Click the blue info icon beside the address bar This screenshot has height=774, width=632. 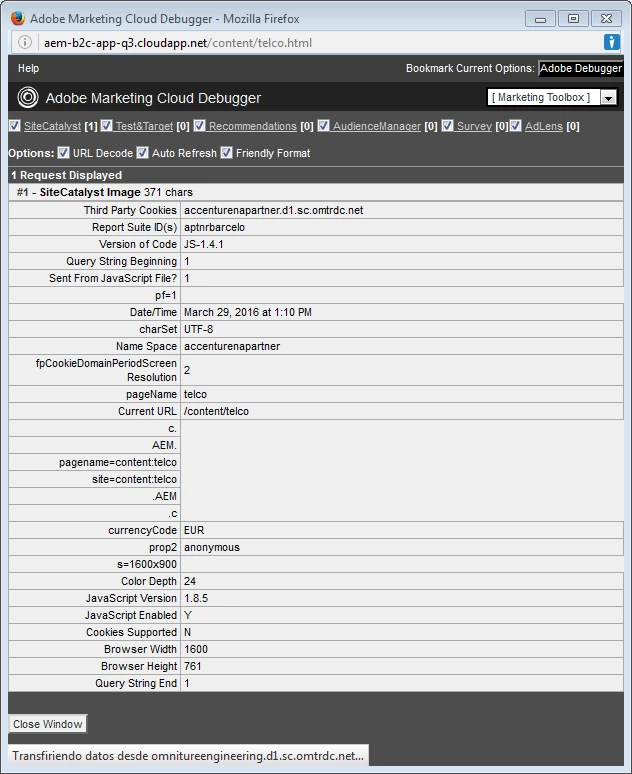pyautogui.click(x=612, y=42)
